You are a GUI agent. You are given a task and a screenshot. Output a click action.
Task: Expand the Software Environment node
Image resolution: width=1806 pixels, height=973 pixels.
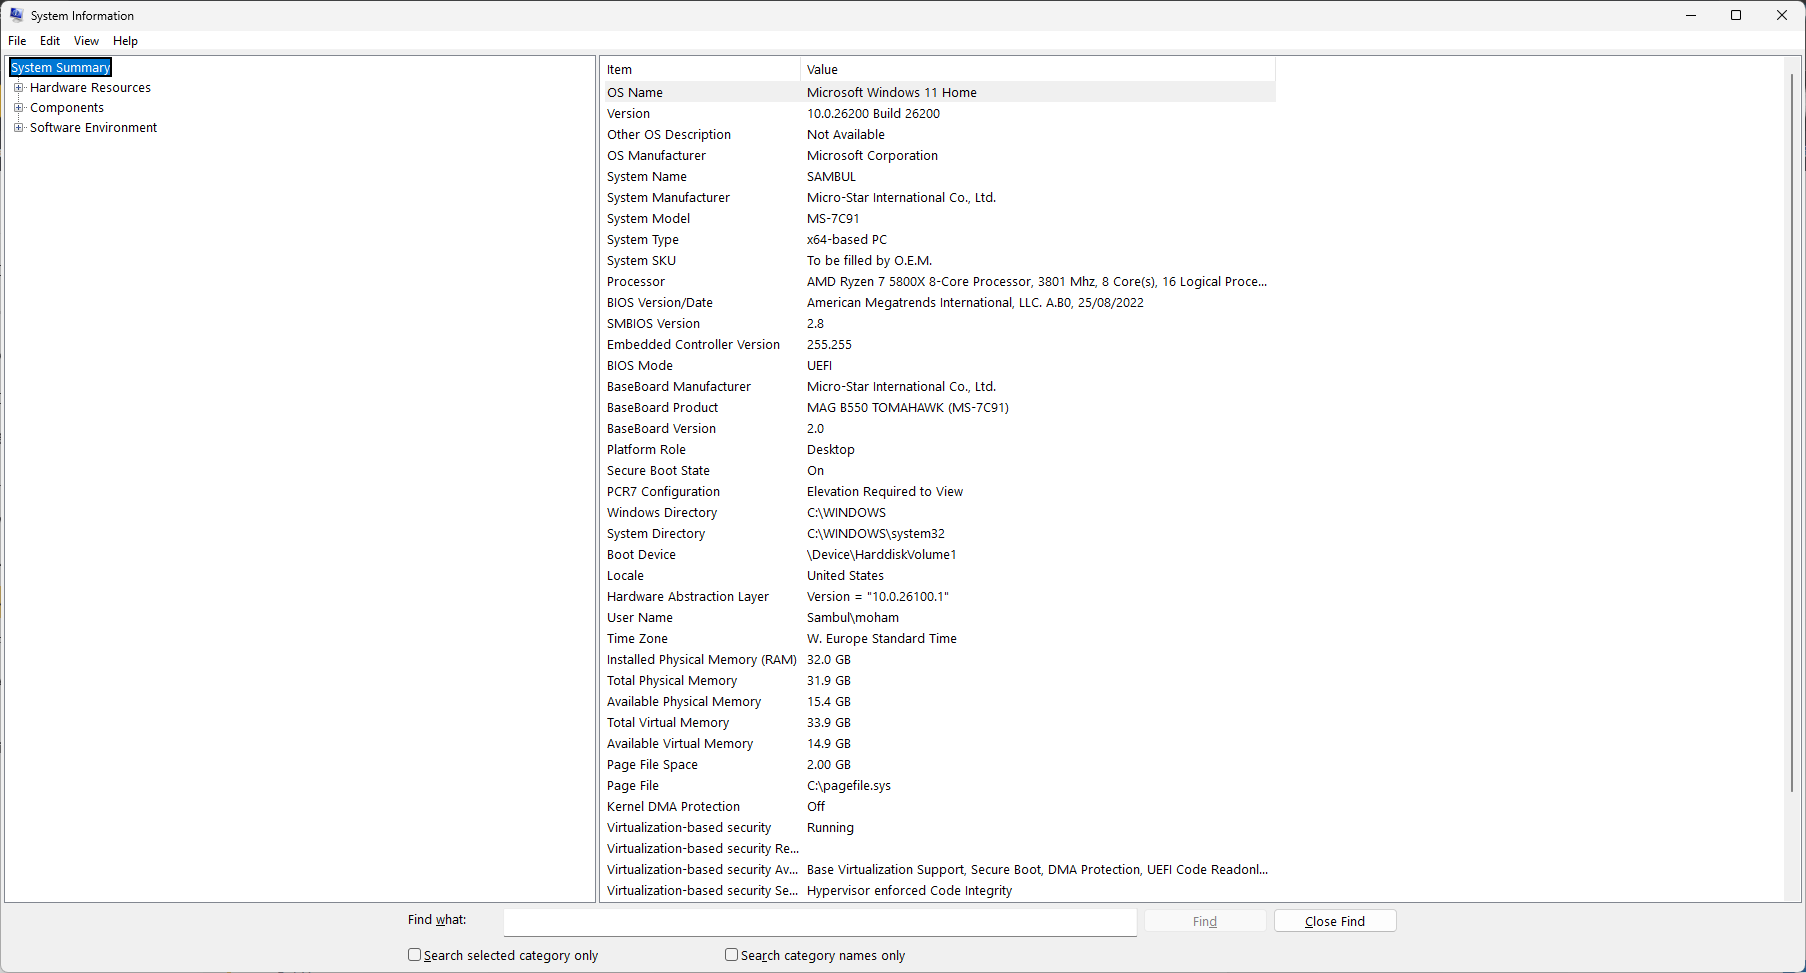point(18,128)
